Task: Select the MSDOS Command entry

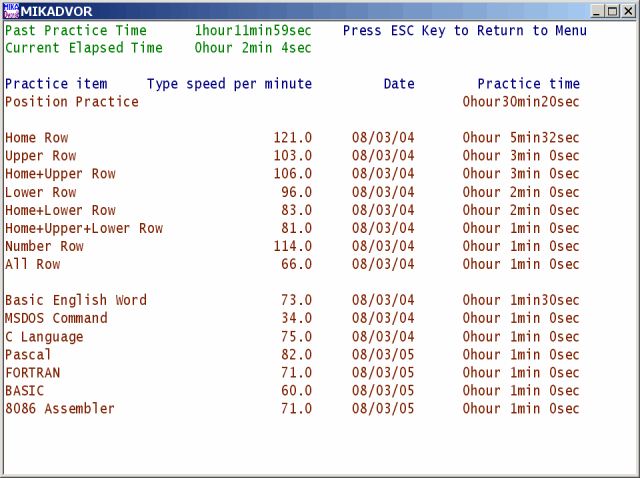Action: click(x=292, y=318)
